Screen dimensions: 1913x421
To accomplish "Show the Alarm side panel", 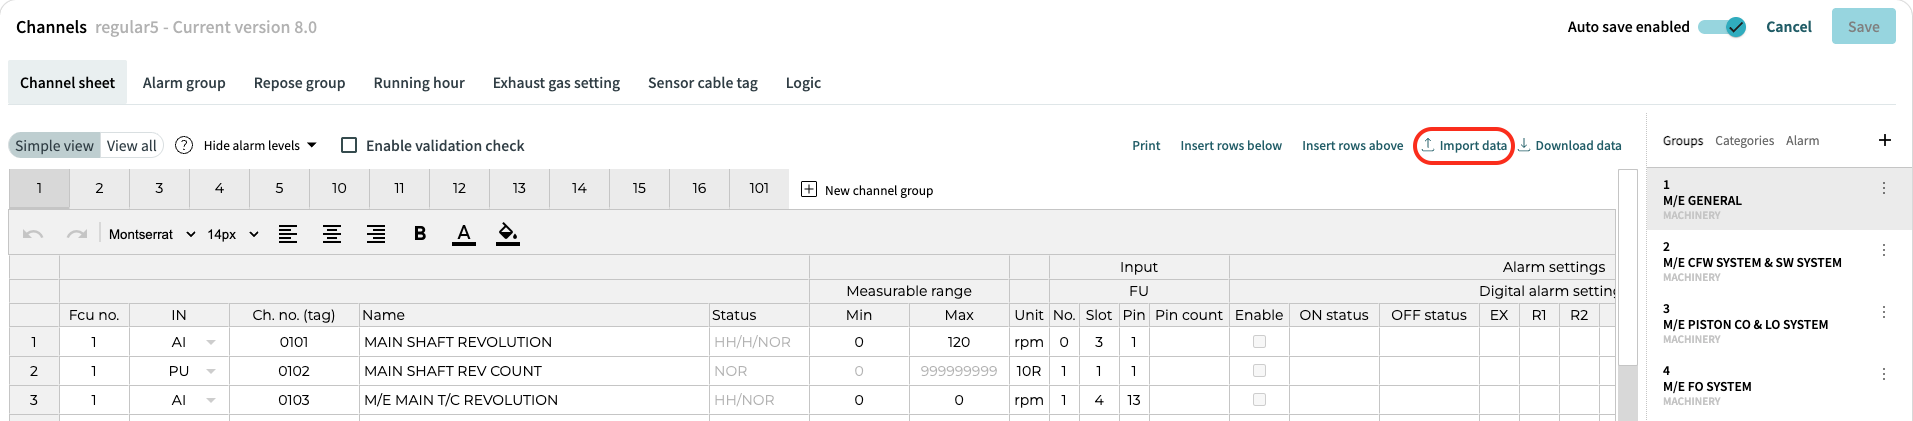I will (1802, 141).
